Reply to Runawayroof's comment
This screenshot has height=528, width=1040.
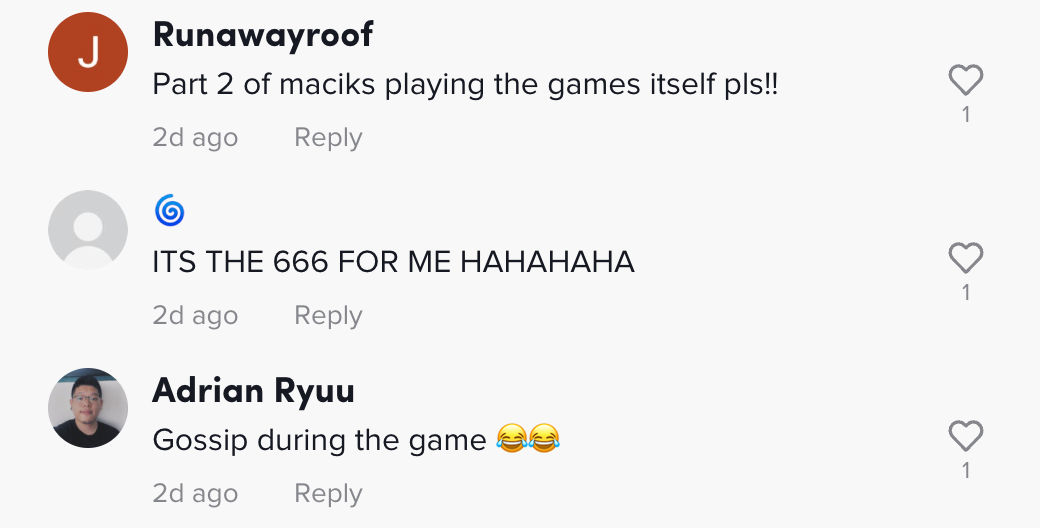pyautogui.click(x=328, y=137)
